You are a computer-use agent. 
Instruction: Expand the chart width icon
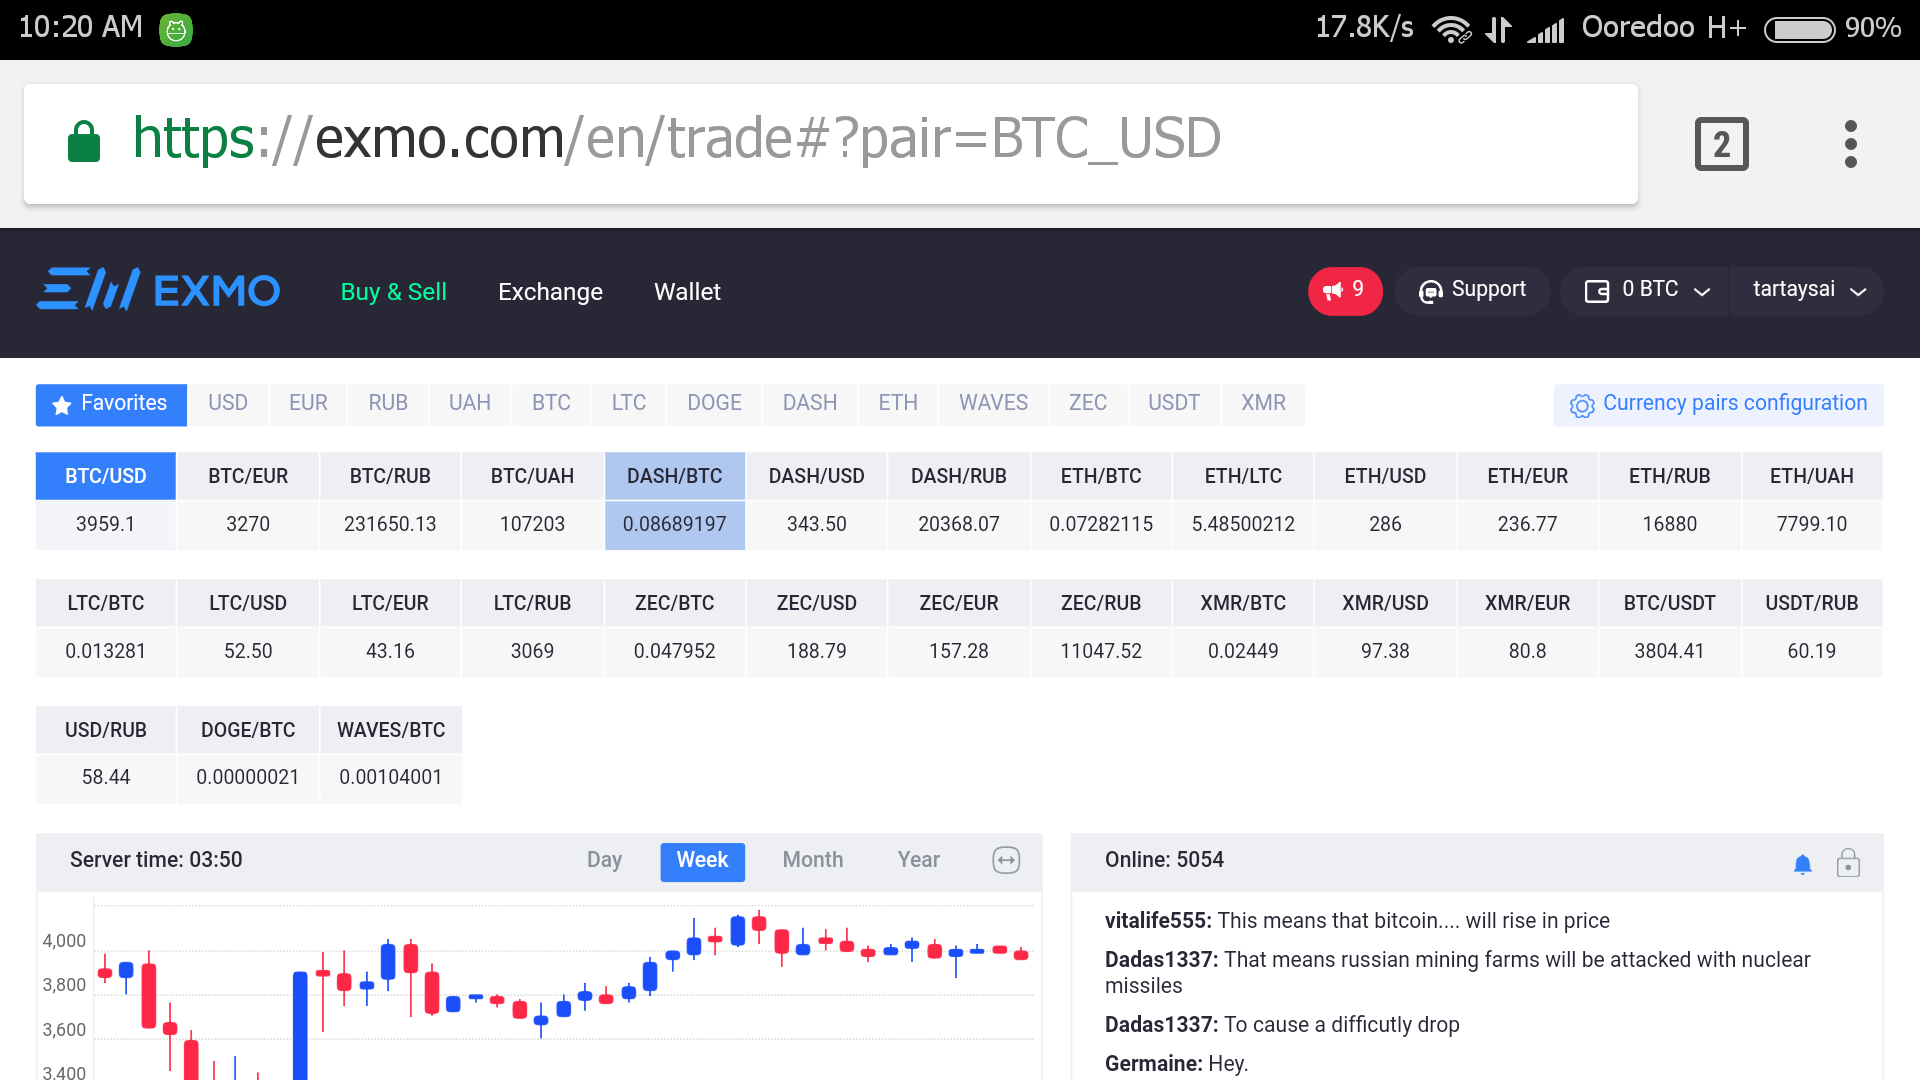[1006, 860]
